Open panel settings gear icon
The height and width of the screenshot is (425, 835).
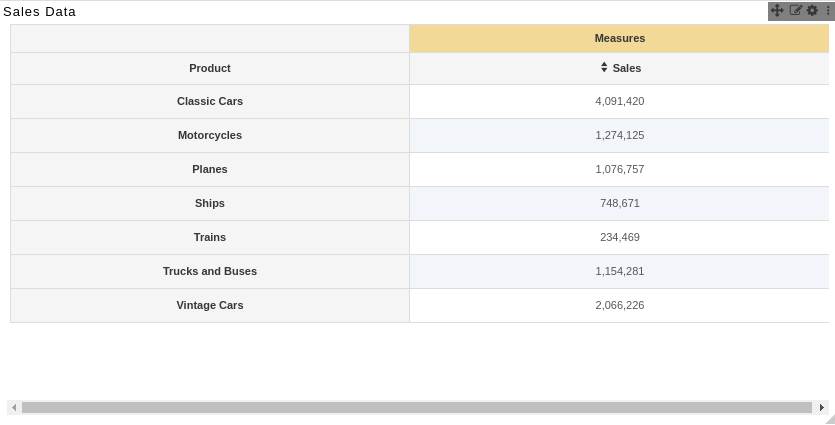coord(812,10)
